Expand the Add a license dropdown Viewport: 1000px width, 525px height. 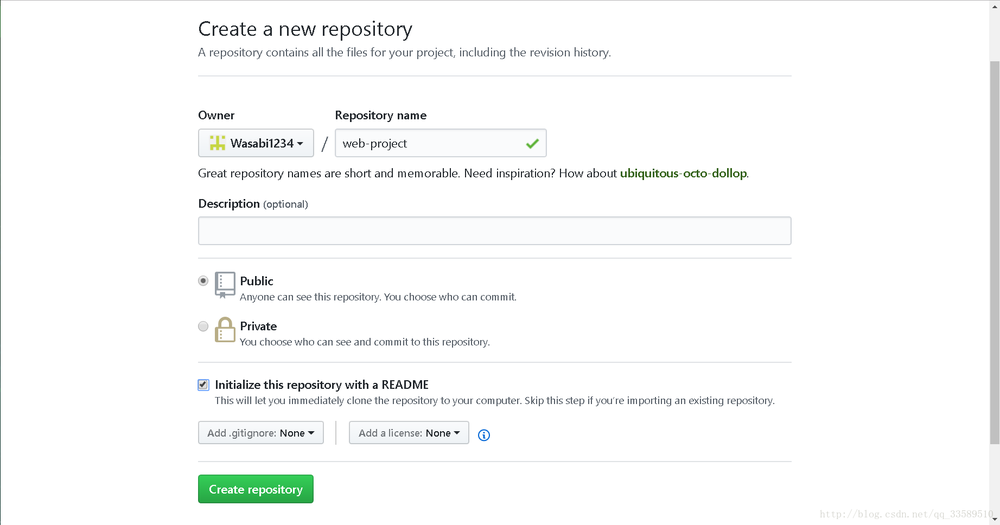click(x=409, y=433)
